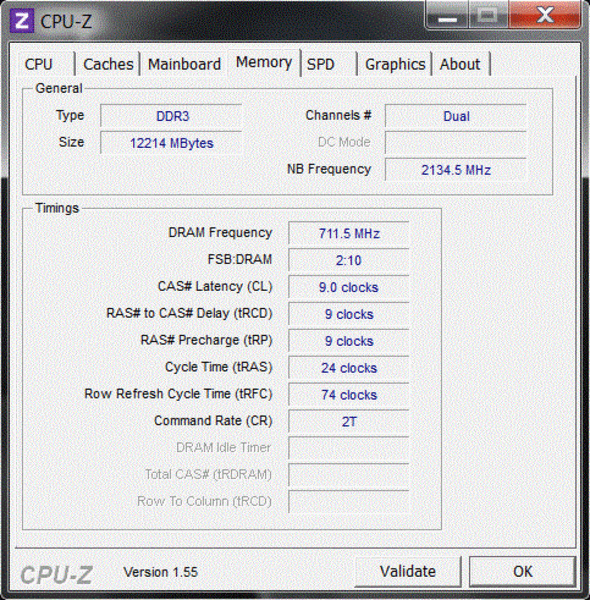
Task: Click the FSB:DRAM label
Action: pos(240,259)
